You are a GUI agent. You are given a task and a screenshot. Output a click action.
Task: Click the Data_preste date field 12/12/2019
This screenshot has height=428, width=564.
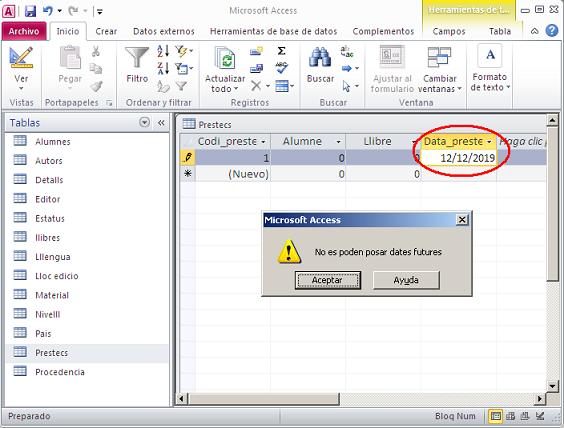pos(459,158)
